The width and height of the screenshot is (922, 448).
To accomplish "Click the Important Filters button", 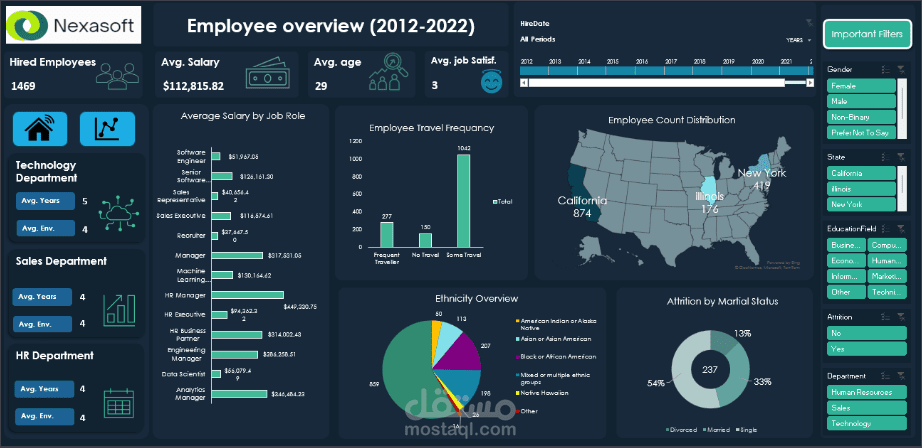I will [x=867, y=34].
